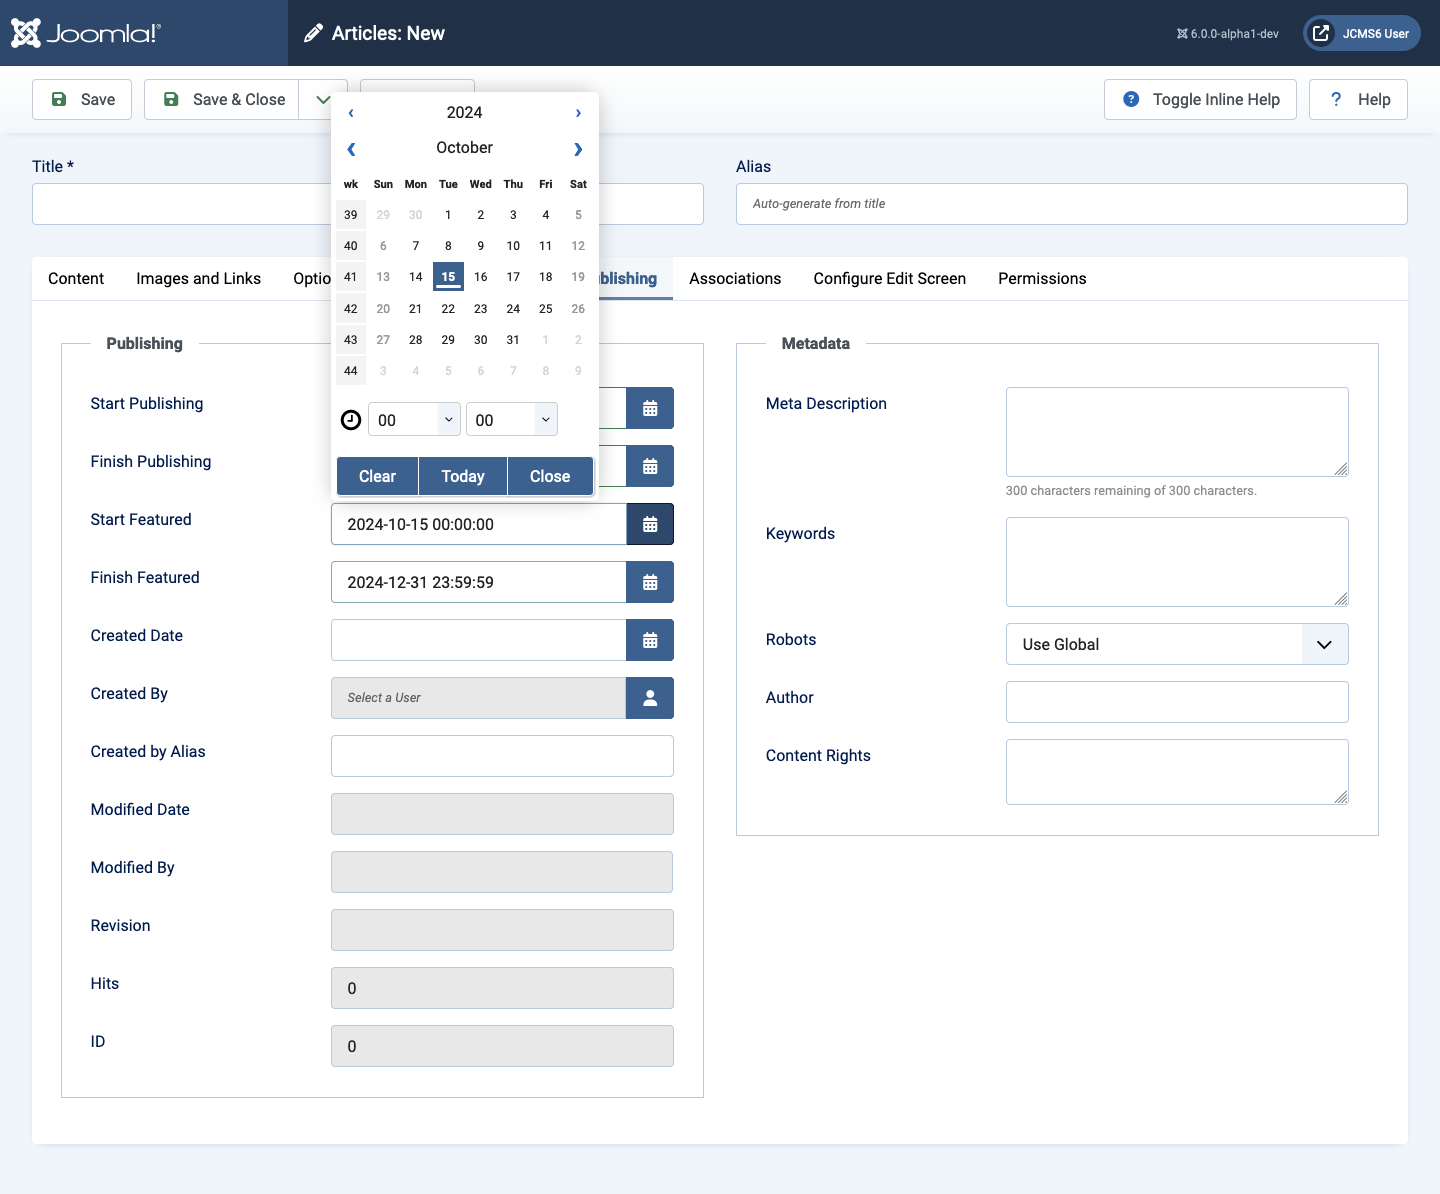Select October 22 in the calendar
The height and width of the screenshot is (1194, 1440).
tap(448, 309)
